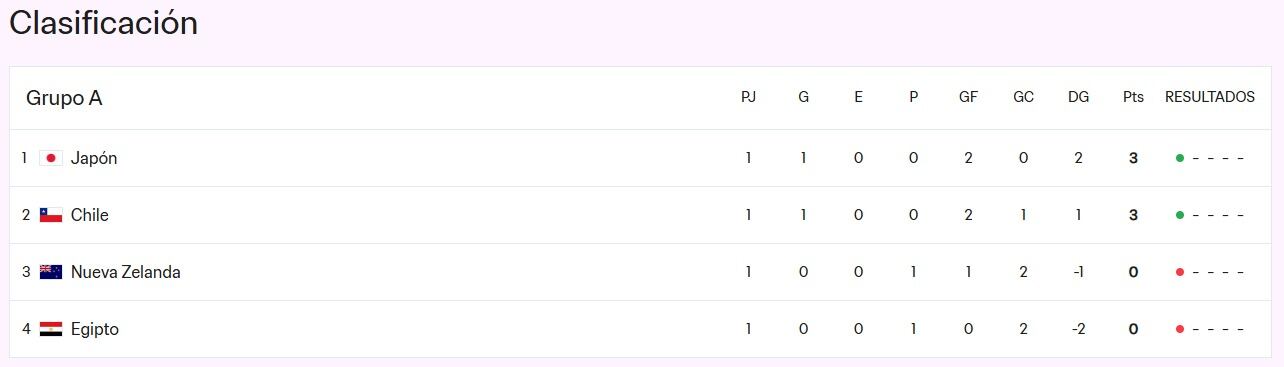This screenshot has height=367, width=1284.
Task: Click Japón's green win result dot
Action: pyautogui.click(x=1180, y=158)
